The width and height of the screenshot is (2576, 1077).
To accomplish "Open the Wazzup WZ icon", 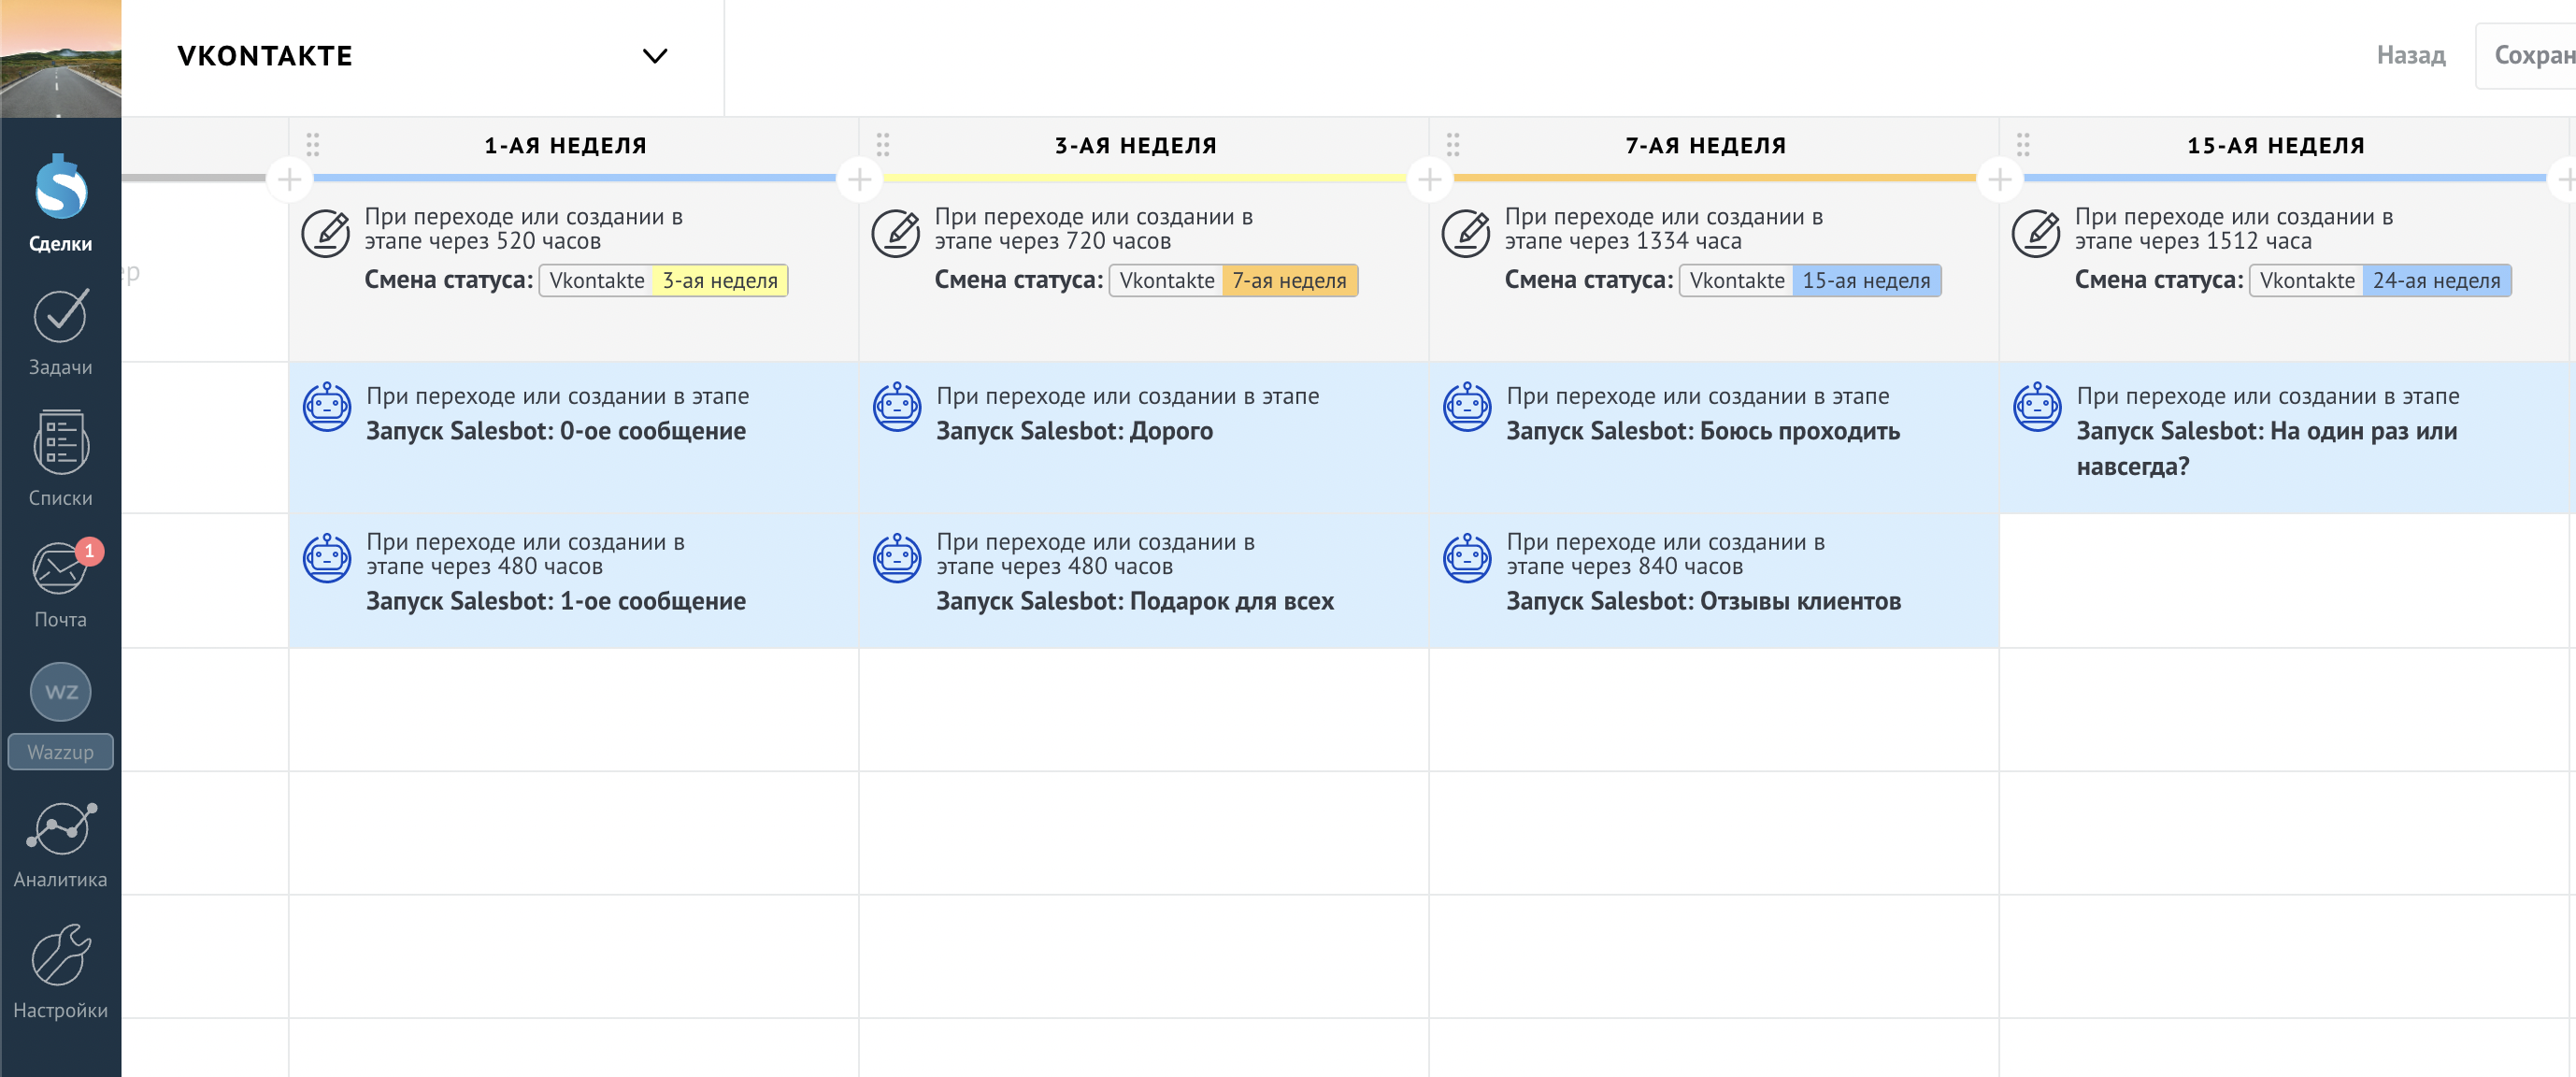I will pos(60,692).
